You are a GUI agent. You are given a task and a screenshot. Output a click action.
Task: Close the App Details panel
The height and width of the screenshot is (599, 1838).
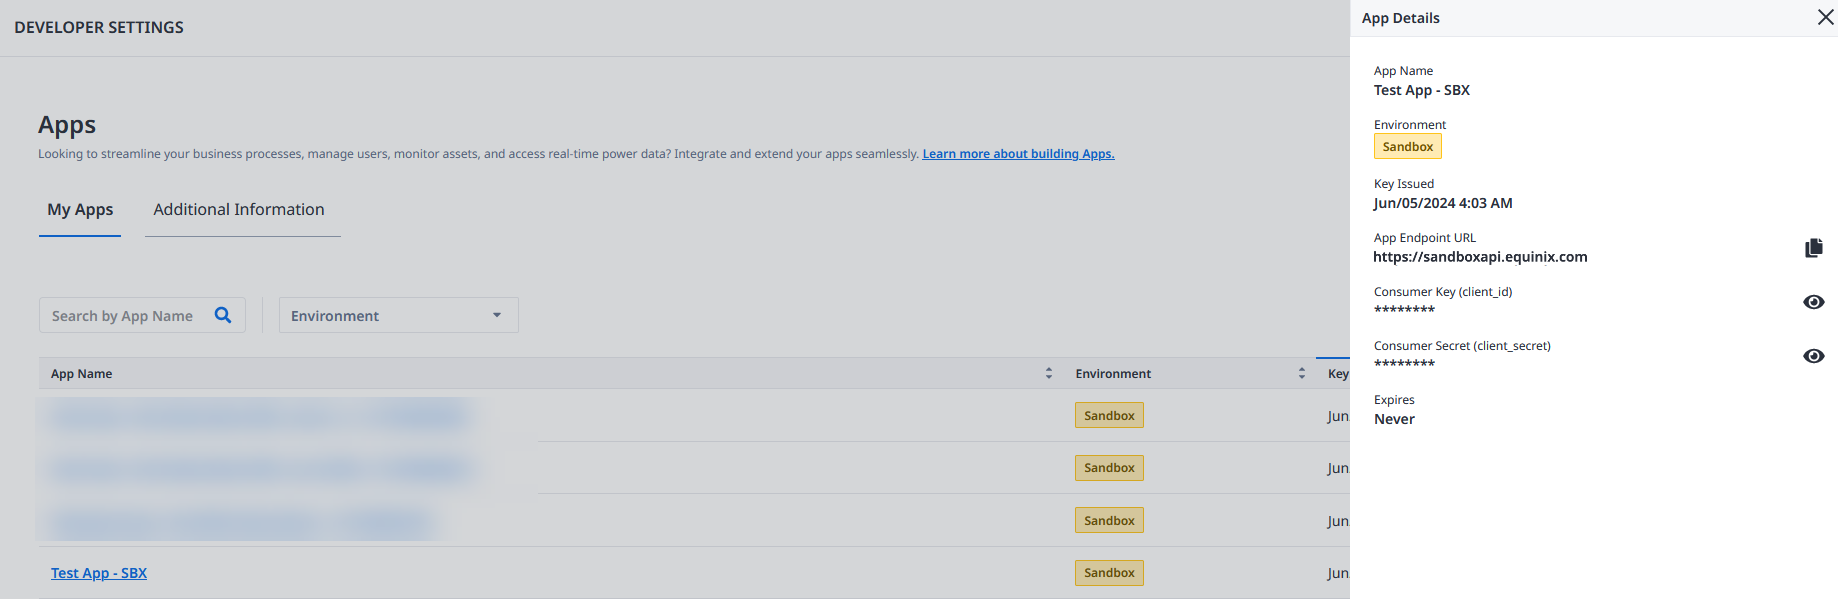pos(1825,17)
